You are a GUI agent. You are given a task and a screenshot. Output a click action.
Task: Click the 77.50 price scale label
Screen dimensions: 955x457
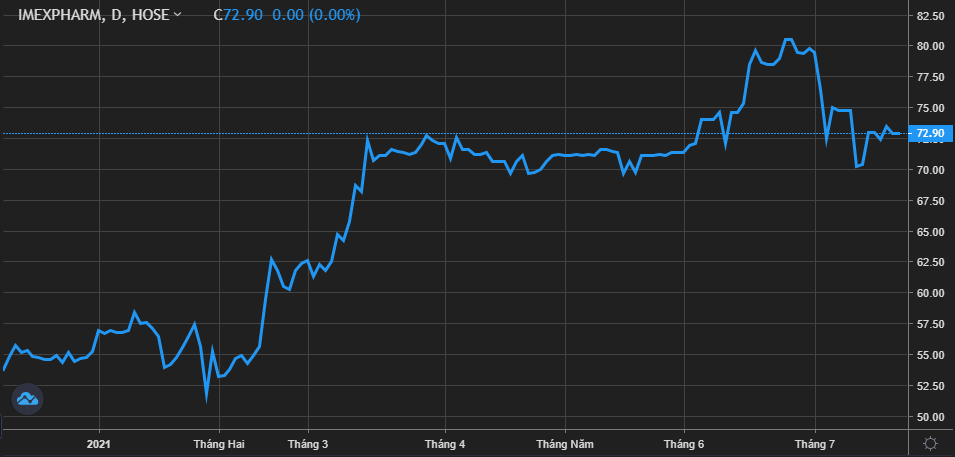point(931,77)
